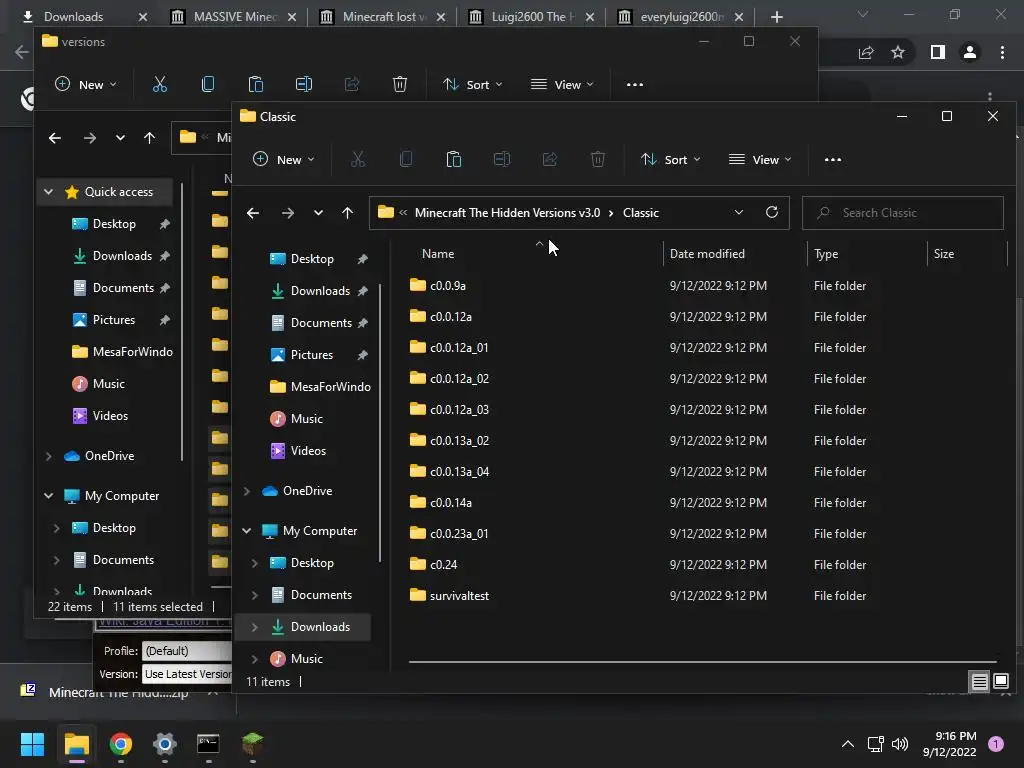Refresh the Classic folder view

coord(772,212)
